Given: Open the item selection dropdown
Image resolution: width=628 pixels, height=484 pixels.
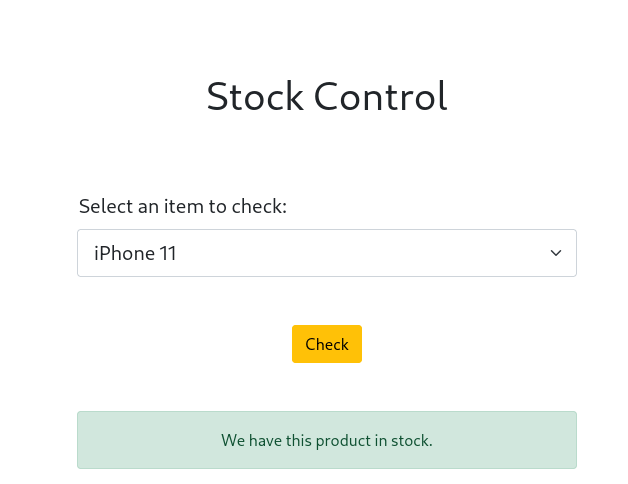Looking at the screenshot, I should tap(326, 253).
